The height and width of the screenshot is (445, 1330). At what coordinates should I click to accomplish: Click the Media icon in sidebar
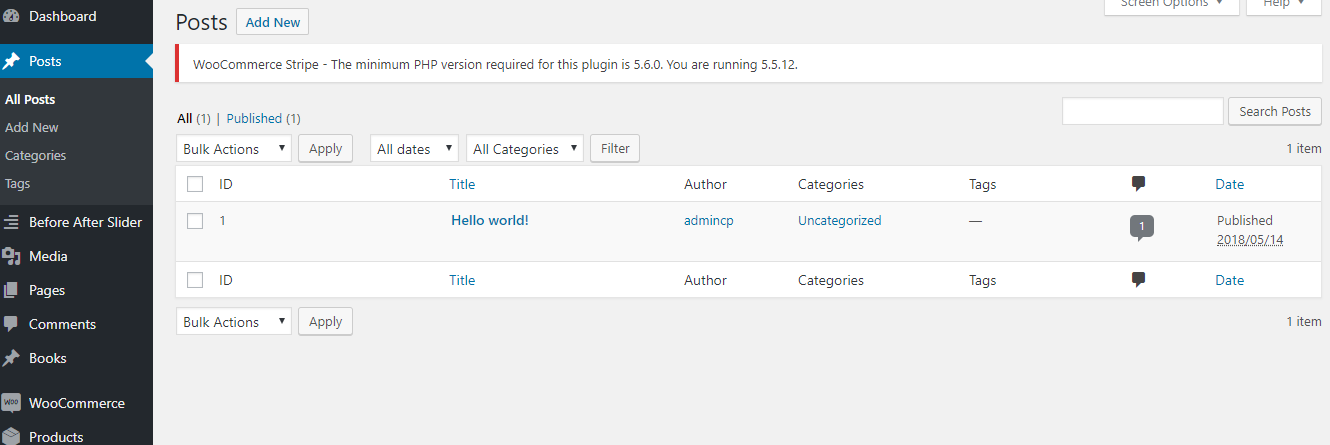pos(11,256)
